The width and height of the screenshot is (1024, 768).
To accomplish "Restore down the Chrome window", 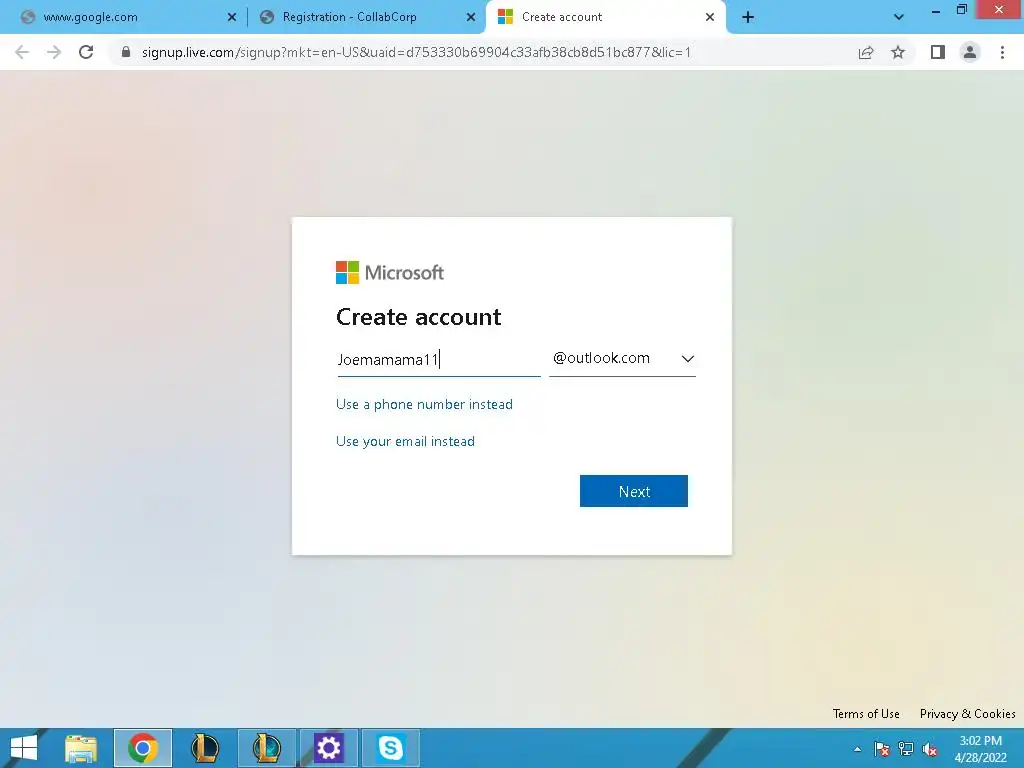I will pos(962,10).
